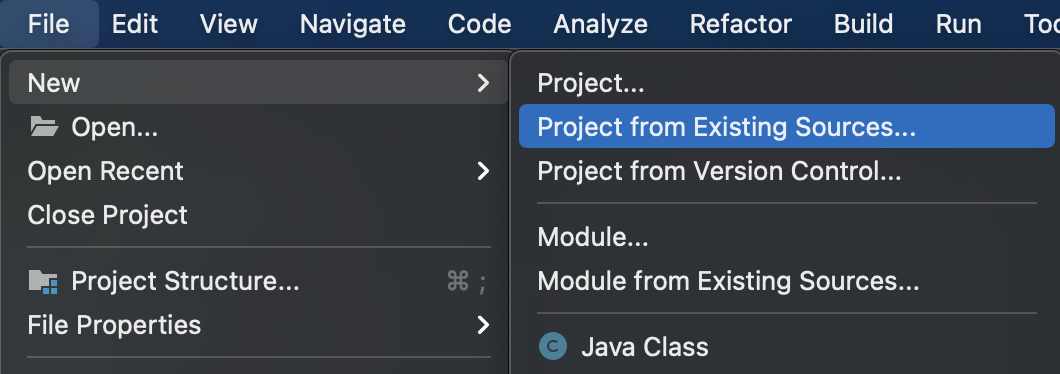Open the Code menu
Image resolution: width=1060 pixels, height=374 pixels.
point(479,24)
